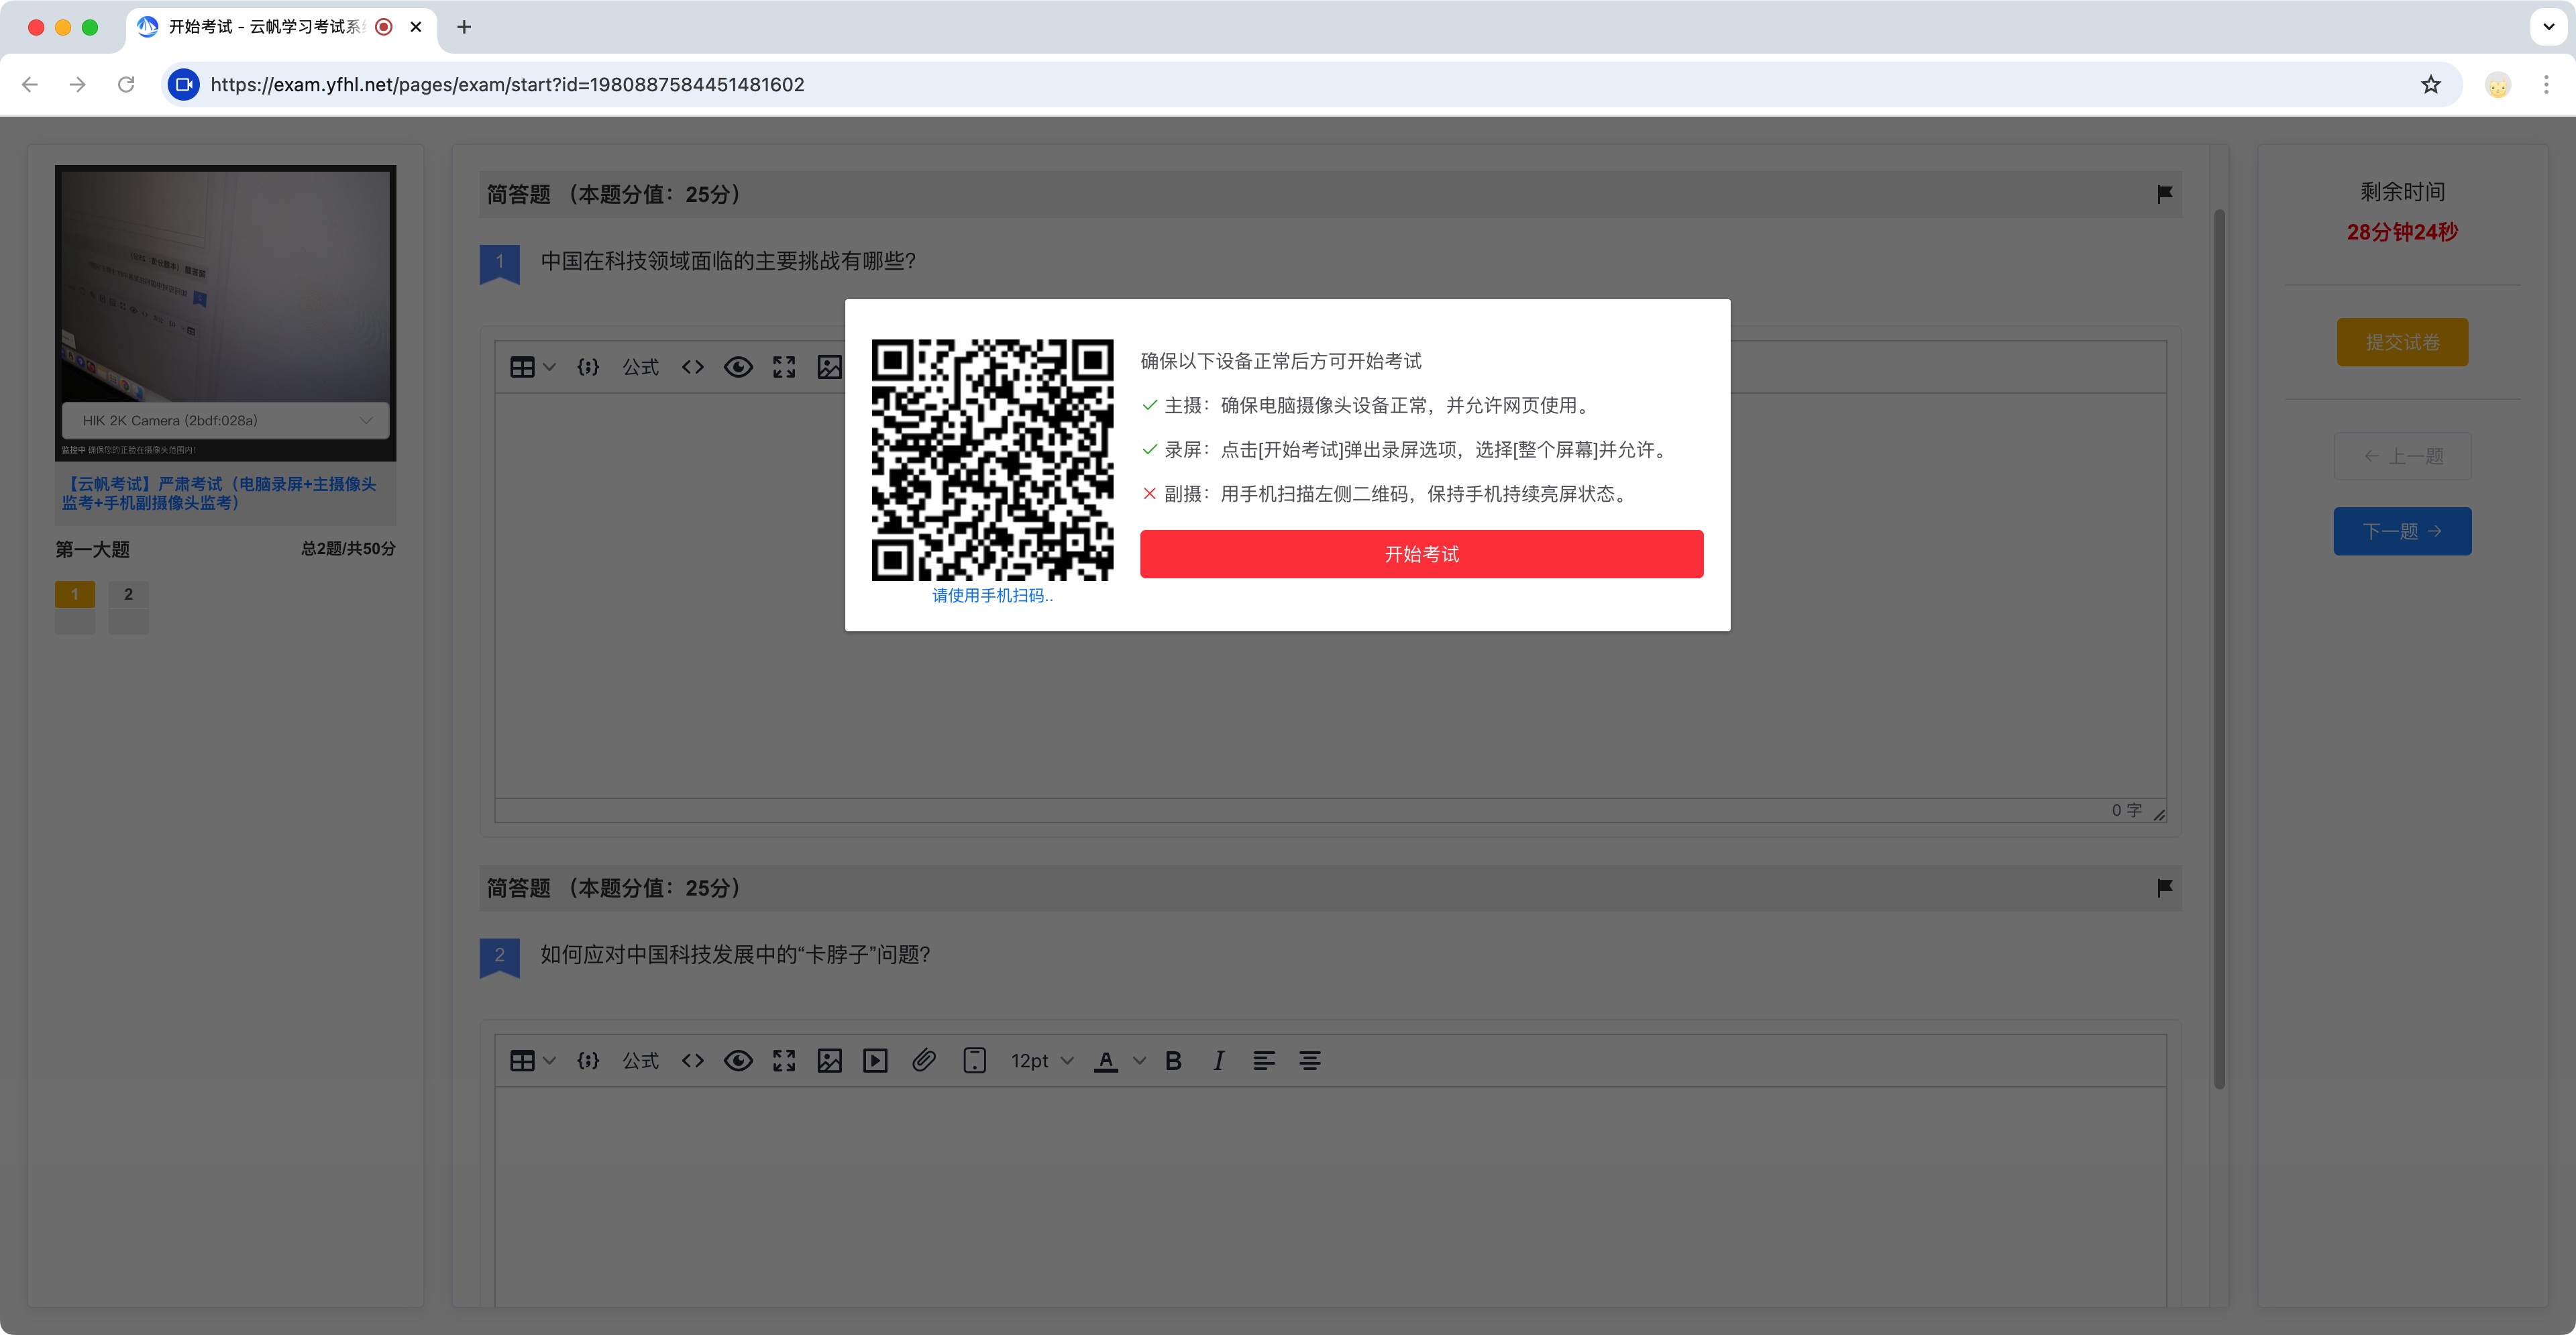Insert a video via the media icon
This screenshot has height=1335, width=2576.
coord(875,1061)
